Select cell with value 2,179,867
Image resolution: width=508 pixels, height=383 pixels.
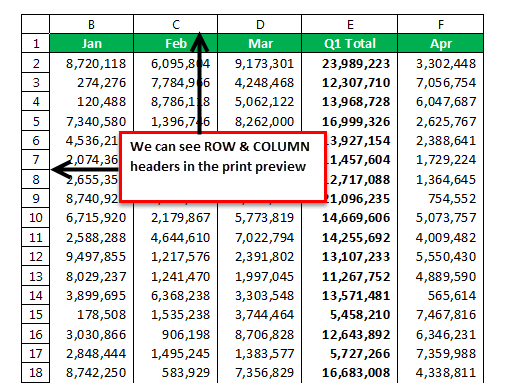click(175, 217)
